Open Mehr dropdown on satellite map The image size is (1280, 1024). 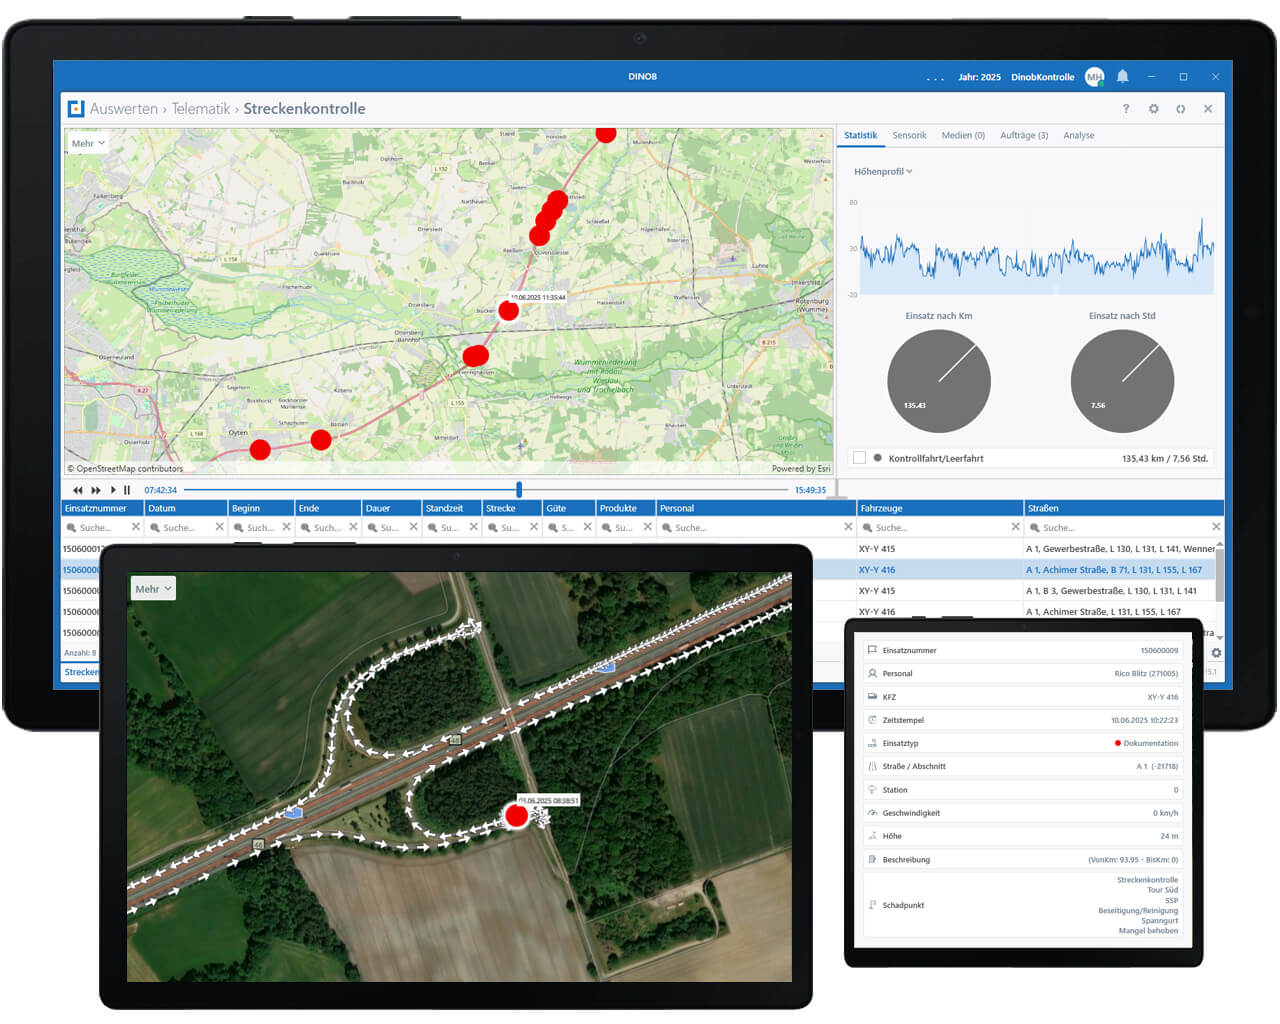click(153, 589)
